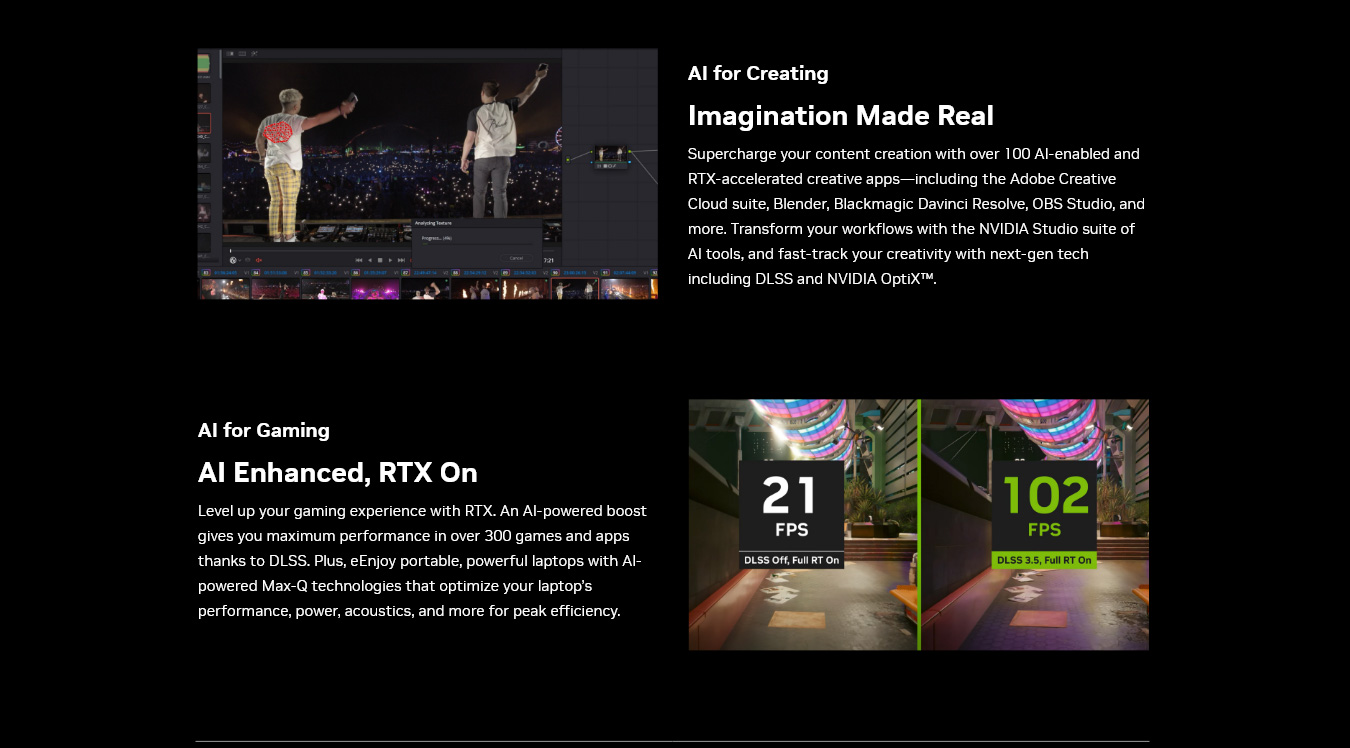Click the green comparison divider line

tap(919, 525)
